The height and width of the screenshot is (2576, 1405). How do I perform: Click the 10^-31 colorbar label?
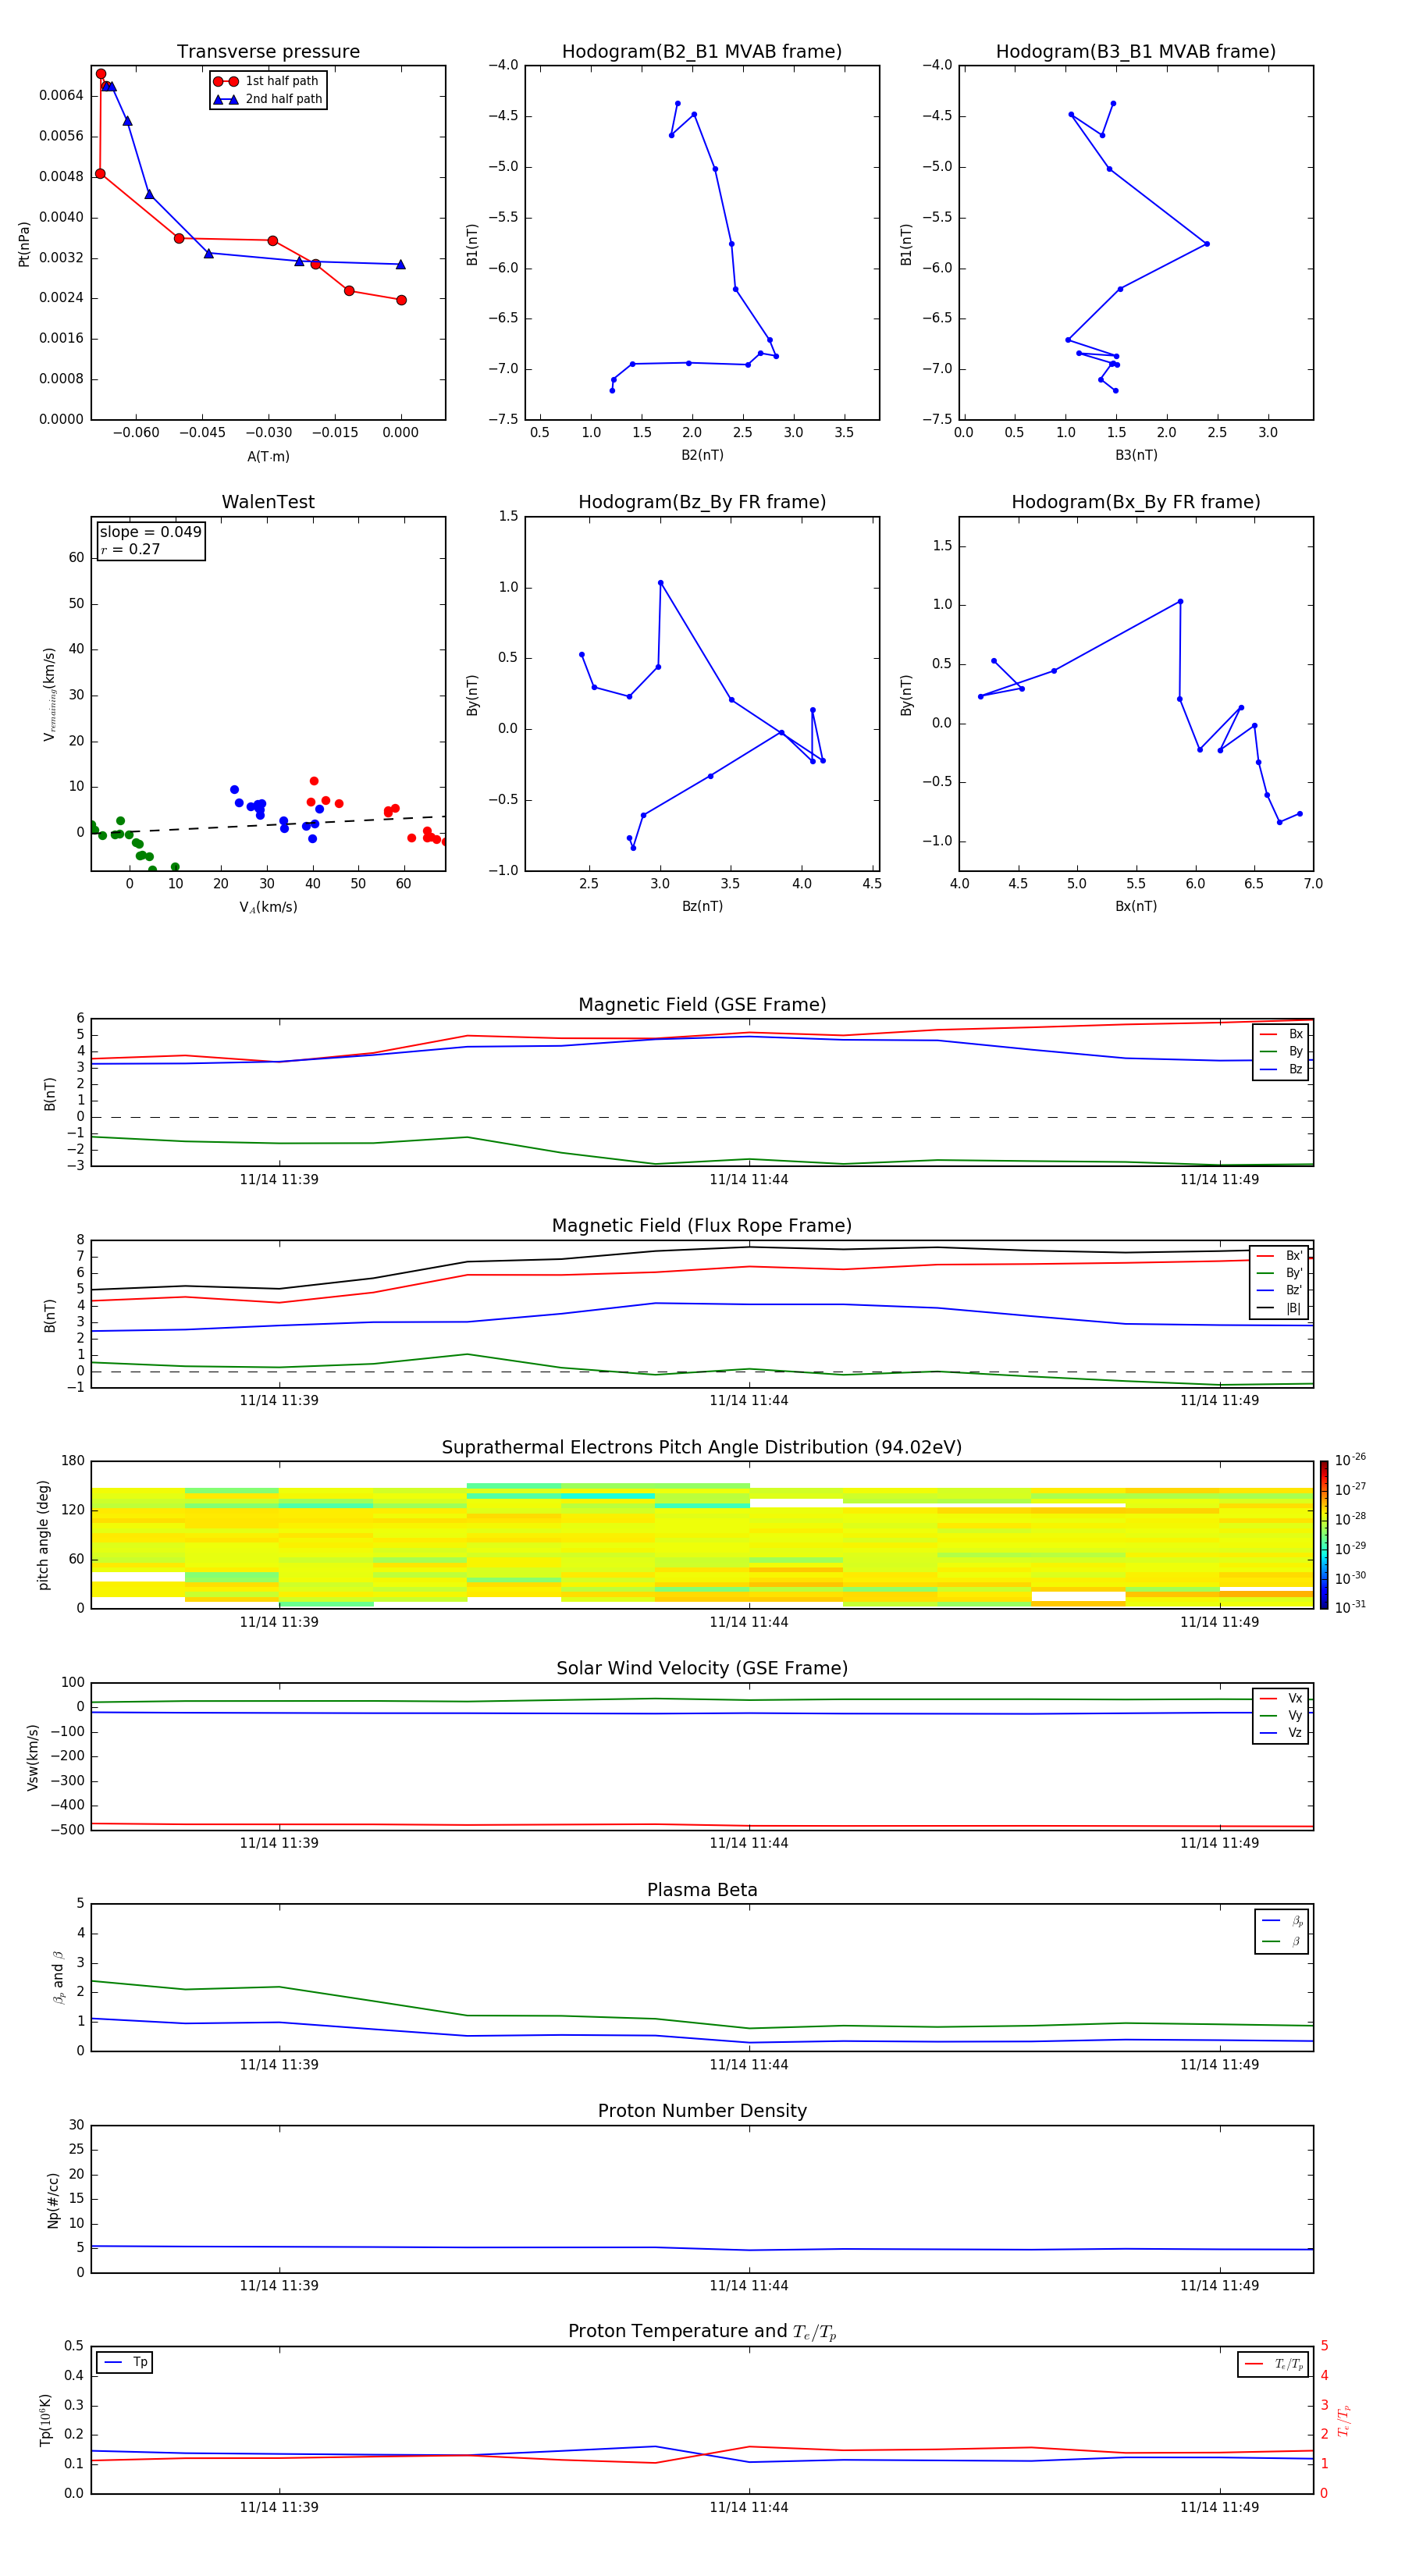pyautogui.click(x=1350, y=1607)
